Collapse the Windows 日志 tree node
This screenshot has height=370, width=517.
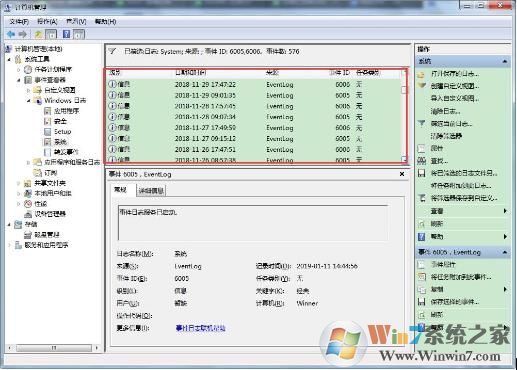coord(29,100)
